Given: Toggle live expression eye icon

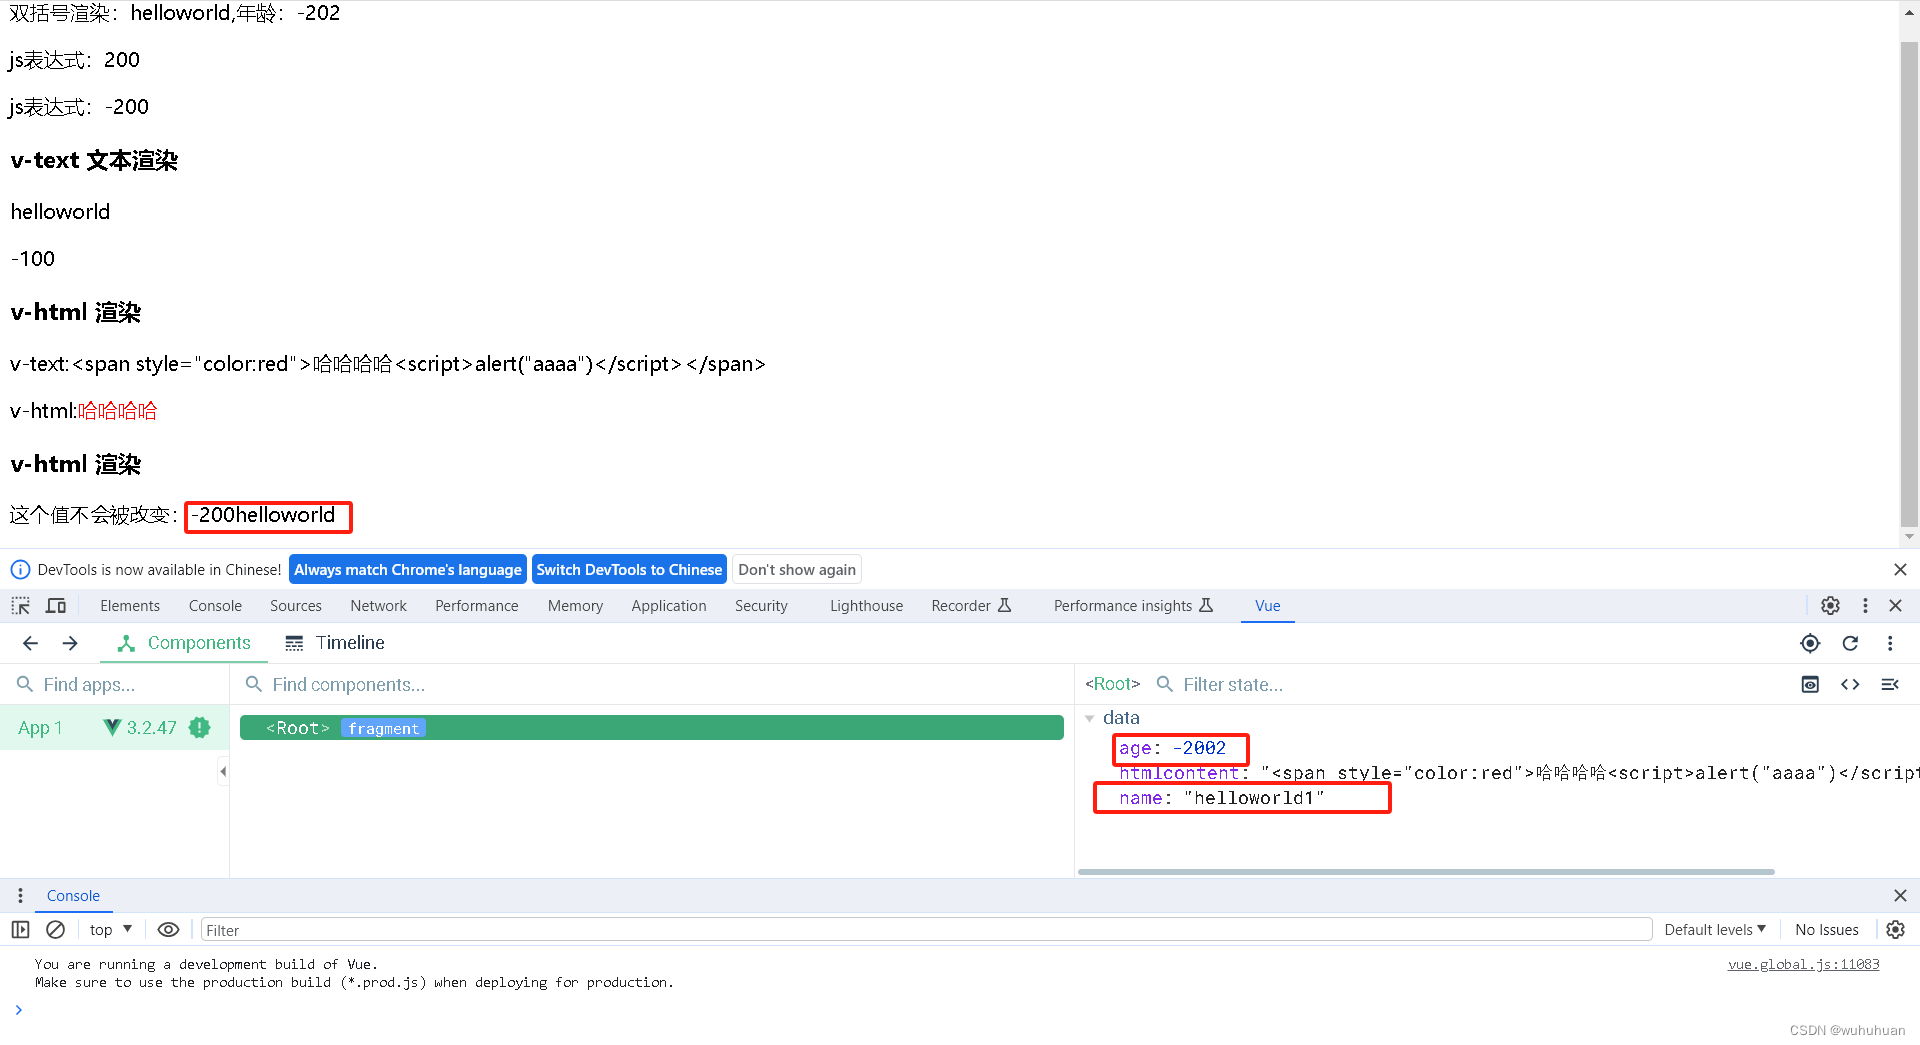Looking at the screenshot, I should pos(168,930).
